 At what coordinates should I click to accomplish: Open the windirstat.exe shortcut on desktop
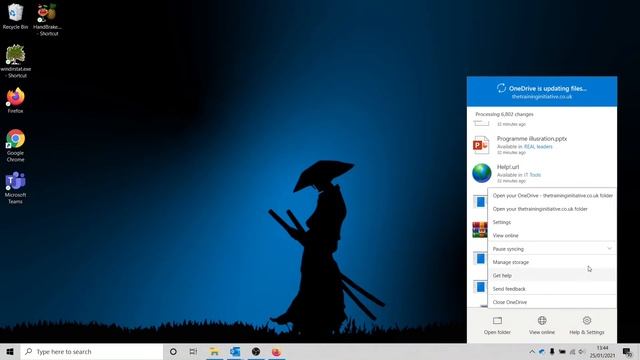16,61
